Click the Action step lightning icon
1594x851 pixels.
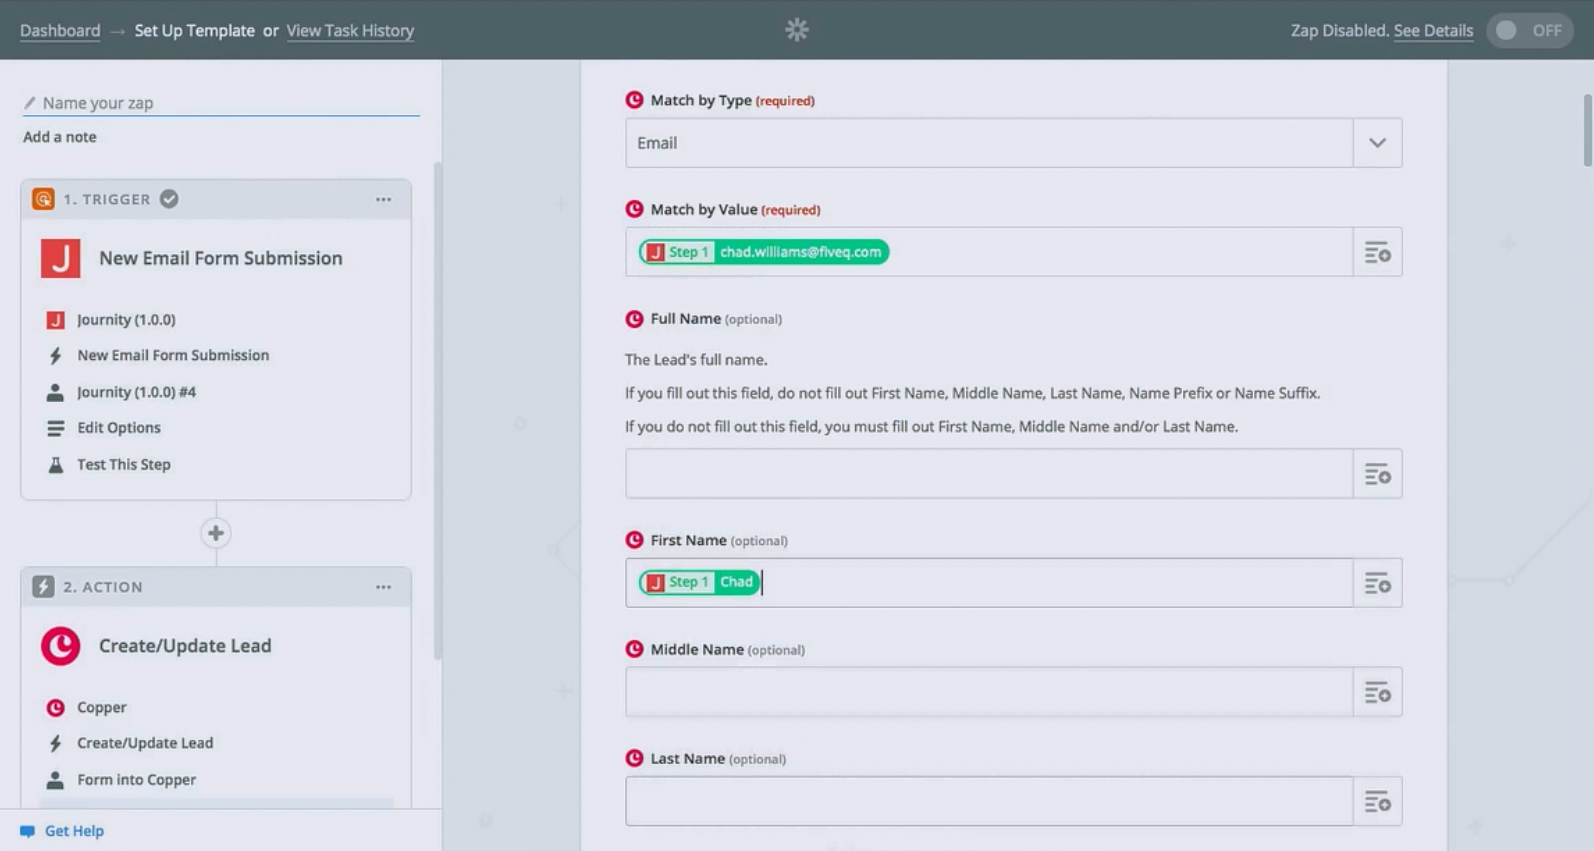click(43, 587)
